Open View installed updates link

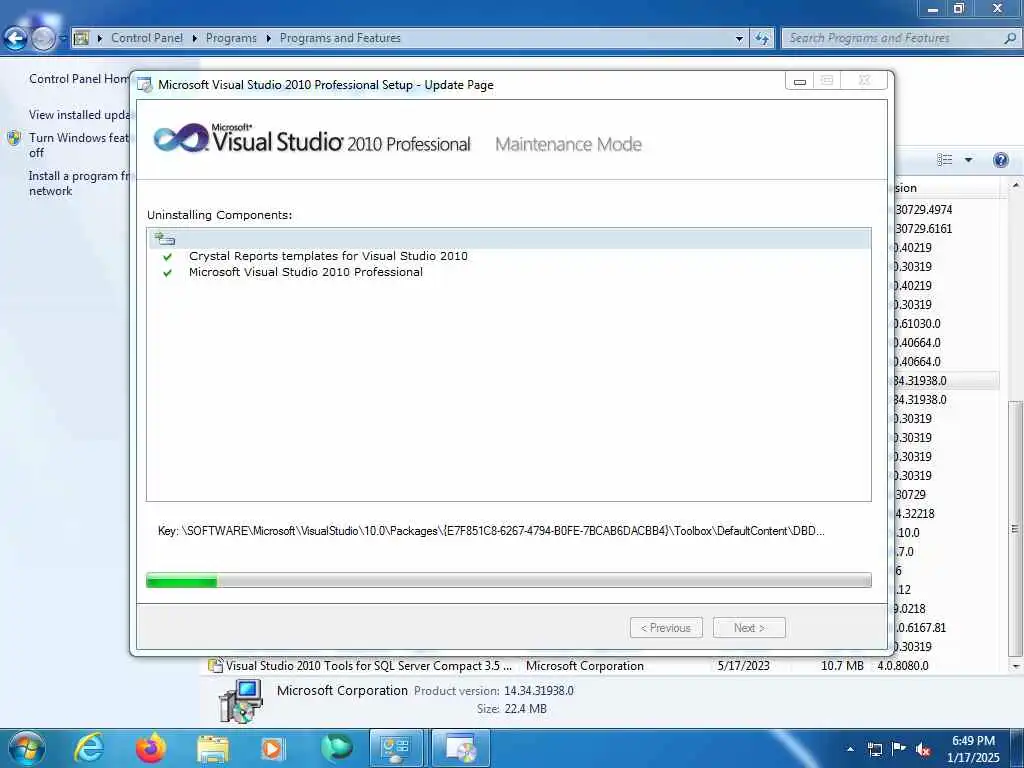(x=79, y=114)
